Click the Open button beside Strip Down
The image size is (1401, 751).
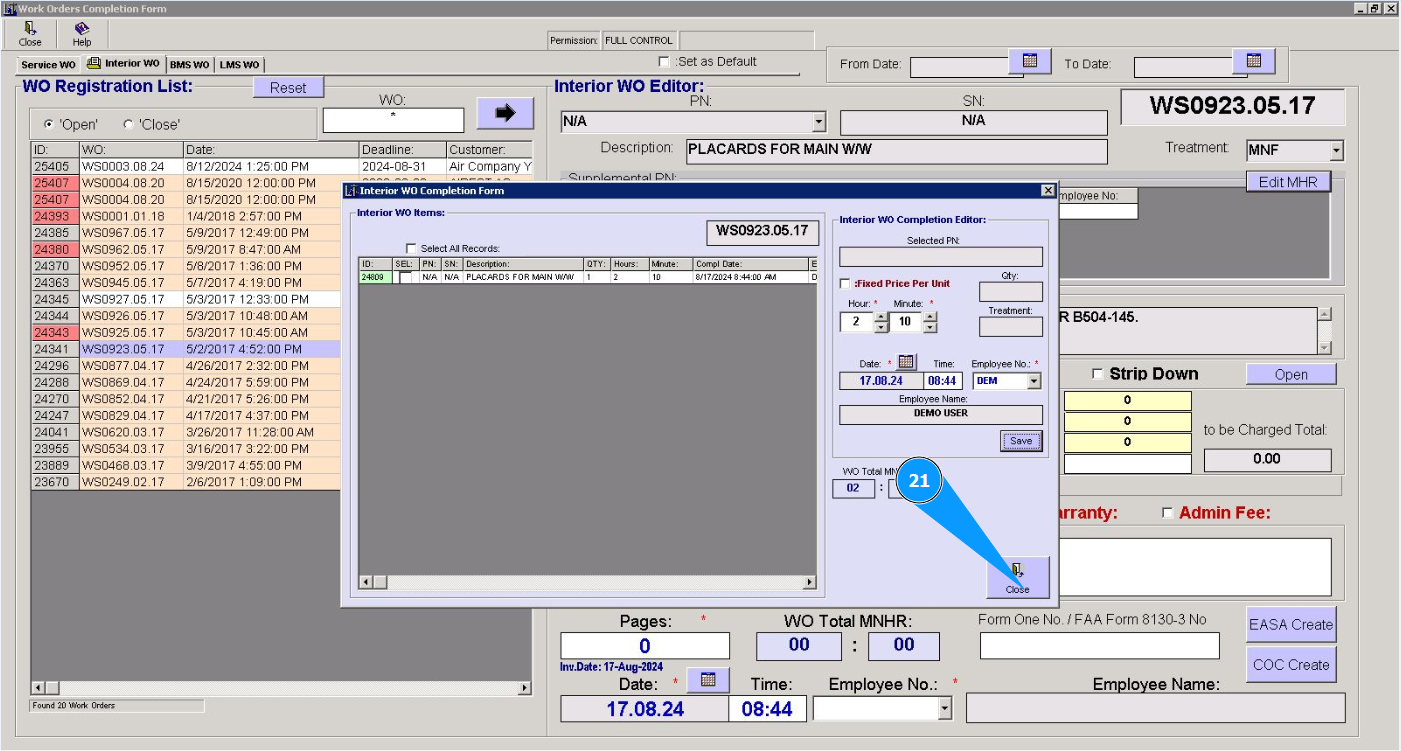(1291, 374)
